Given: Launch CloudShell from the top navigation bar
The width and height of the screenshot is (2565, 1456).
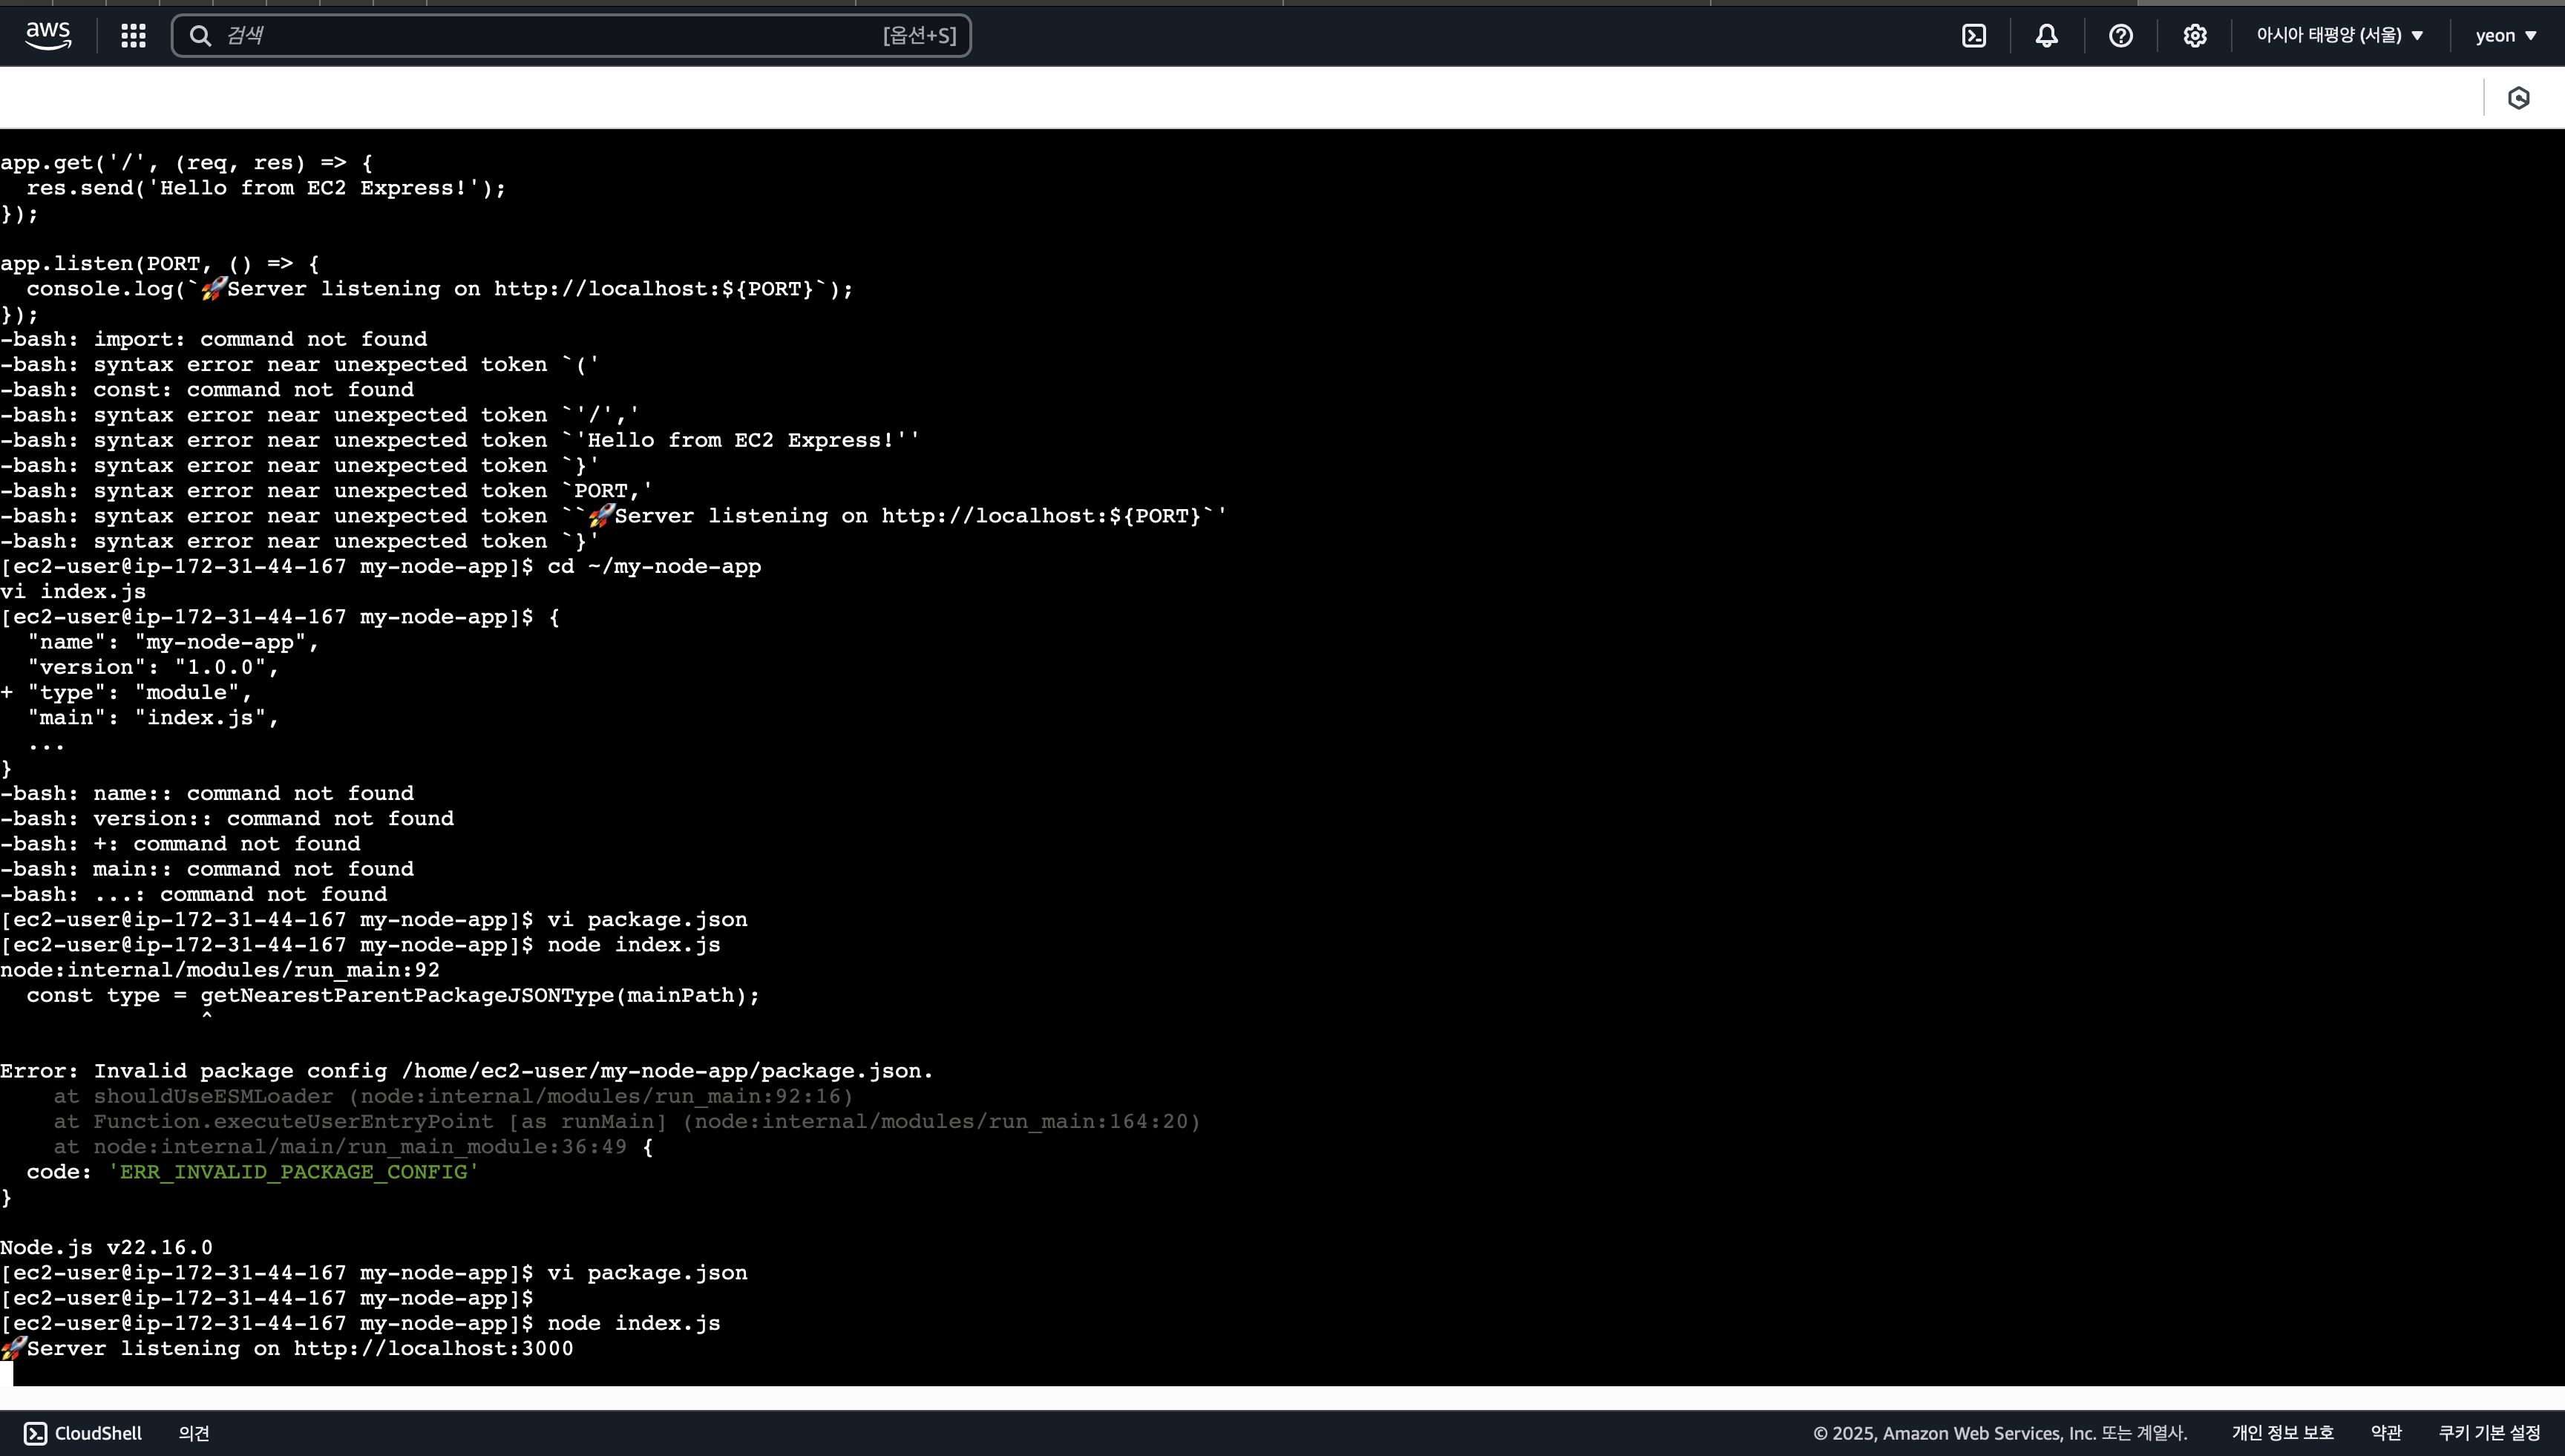Looking at the screenshot, I should click(x=1974, y=36).
